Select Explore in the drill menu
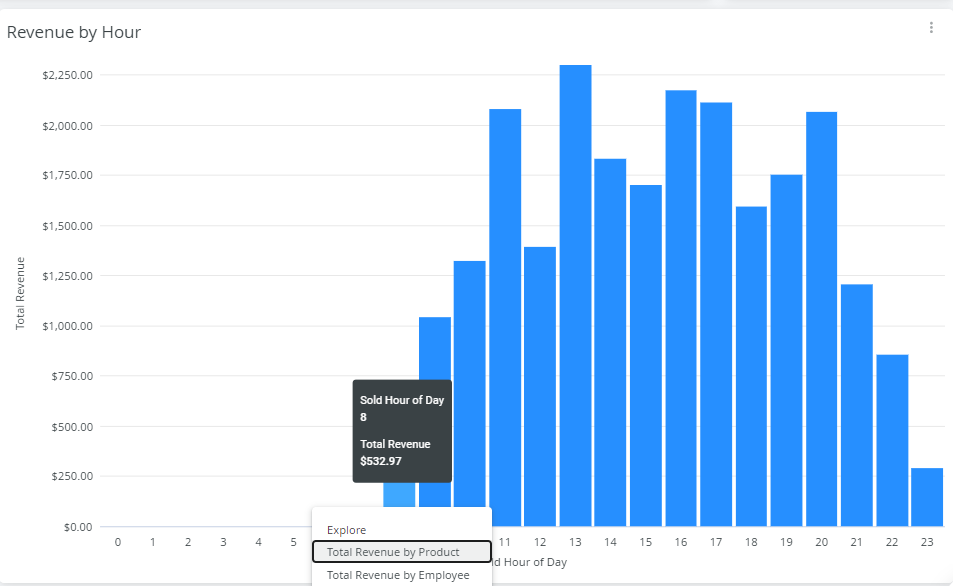Image resolution: width=953 pixels, height=586 pixels. pyautogui.click(x=346, y=530)
